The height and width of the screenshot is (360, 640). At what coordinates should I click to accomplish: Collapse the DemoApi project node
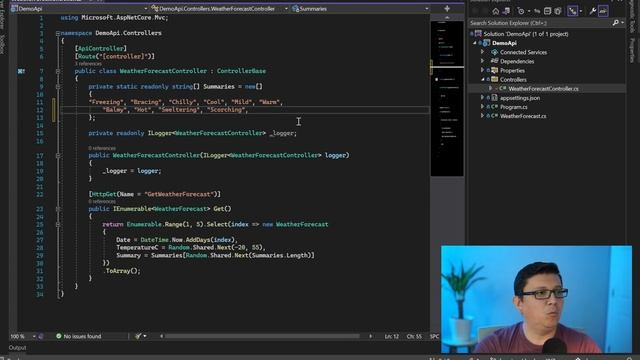coord(475,43)
